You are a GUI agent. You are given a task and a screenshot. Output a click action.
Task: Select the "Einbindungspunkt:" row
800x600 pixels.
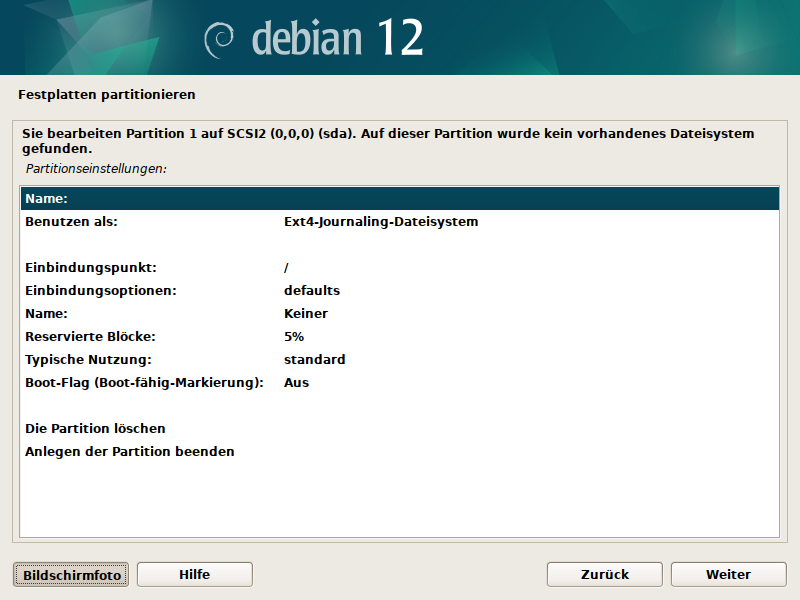(x=91, y=267)
